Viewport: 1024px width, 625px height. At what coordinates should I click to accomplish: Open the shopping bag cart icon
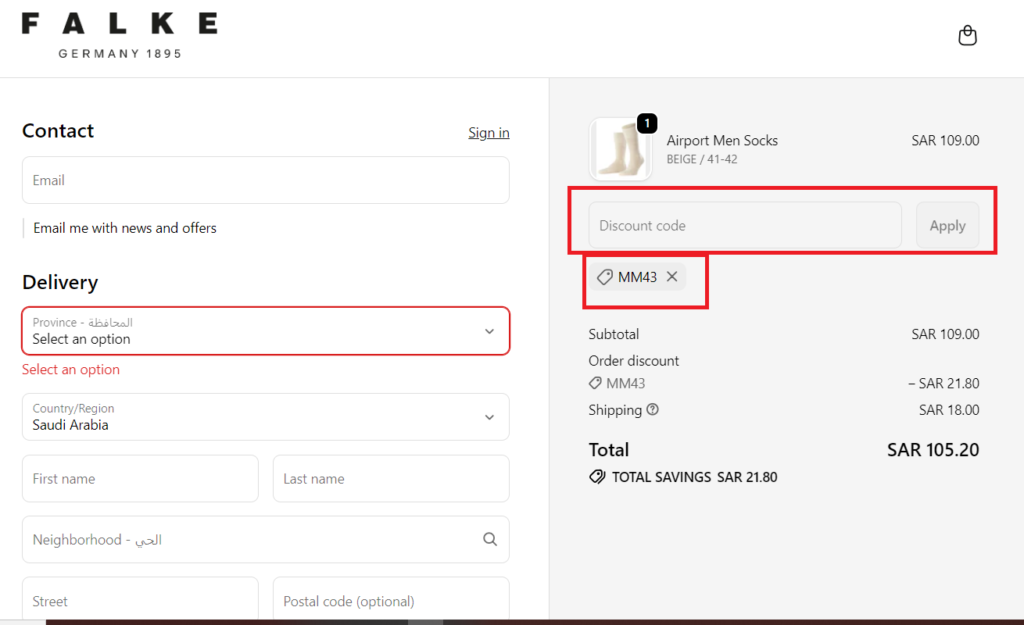[967, 35]
